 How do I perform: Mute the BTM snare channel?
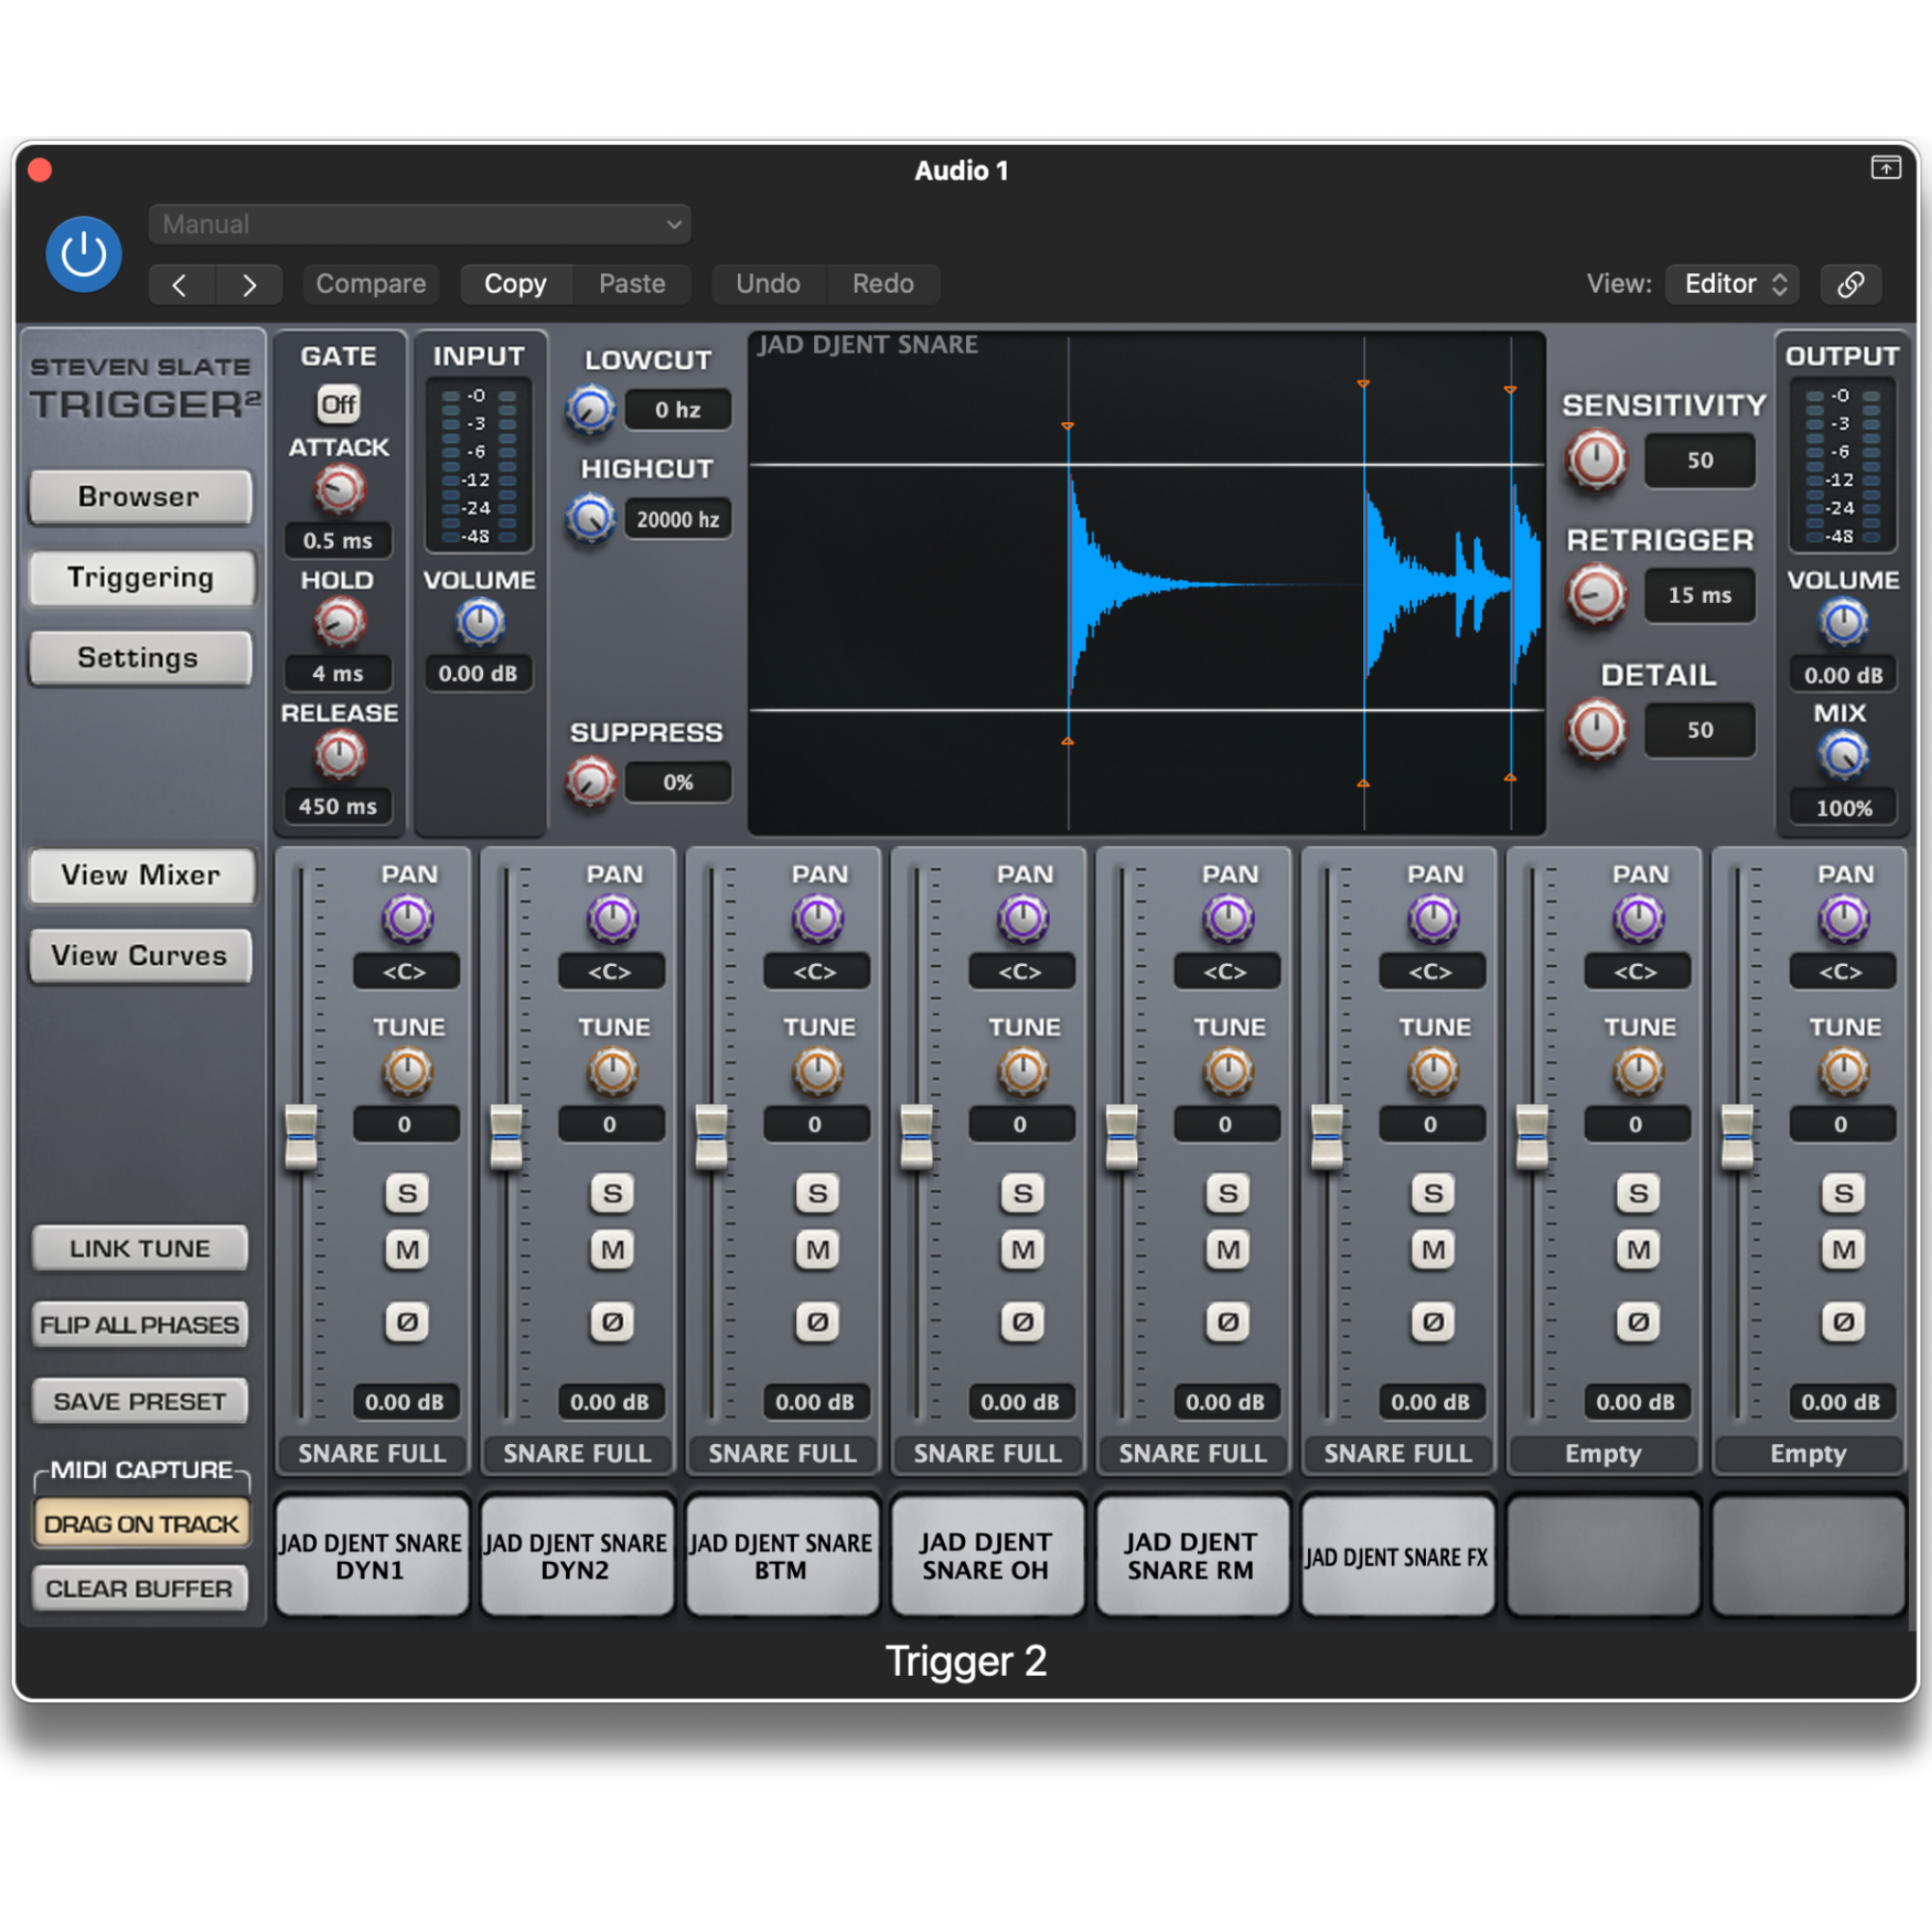(x=818, y=1250)
